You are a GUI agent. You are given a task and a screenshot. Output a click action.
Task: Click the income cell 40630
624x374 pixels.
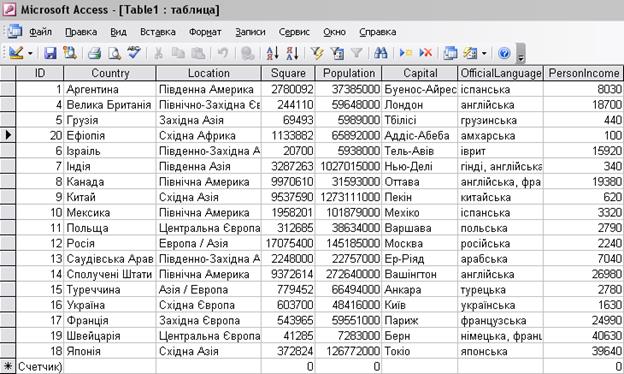coord(583,336)
